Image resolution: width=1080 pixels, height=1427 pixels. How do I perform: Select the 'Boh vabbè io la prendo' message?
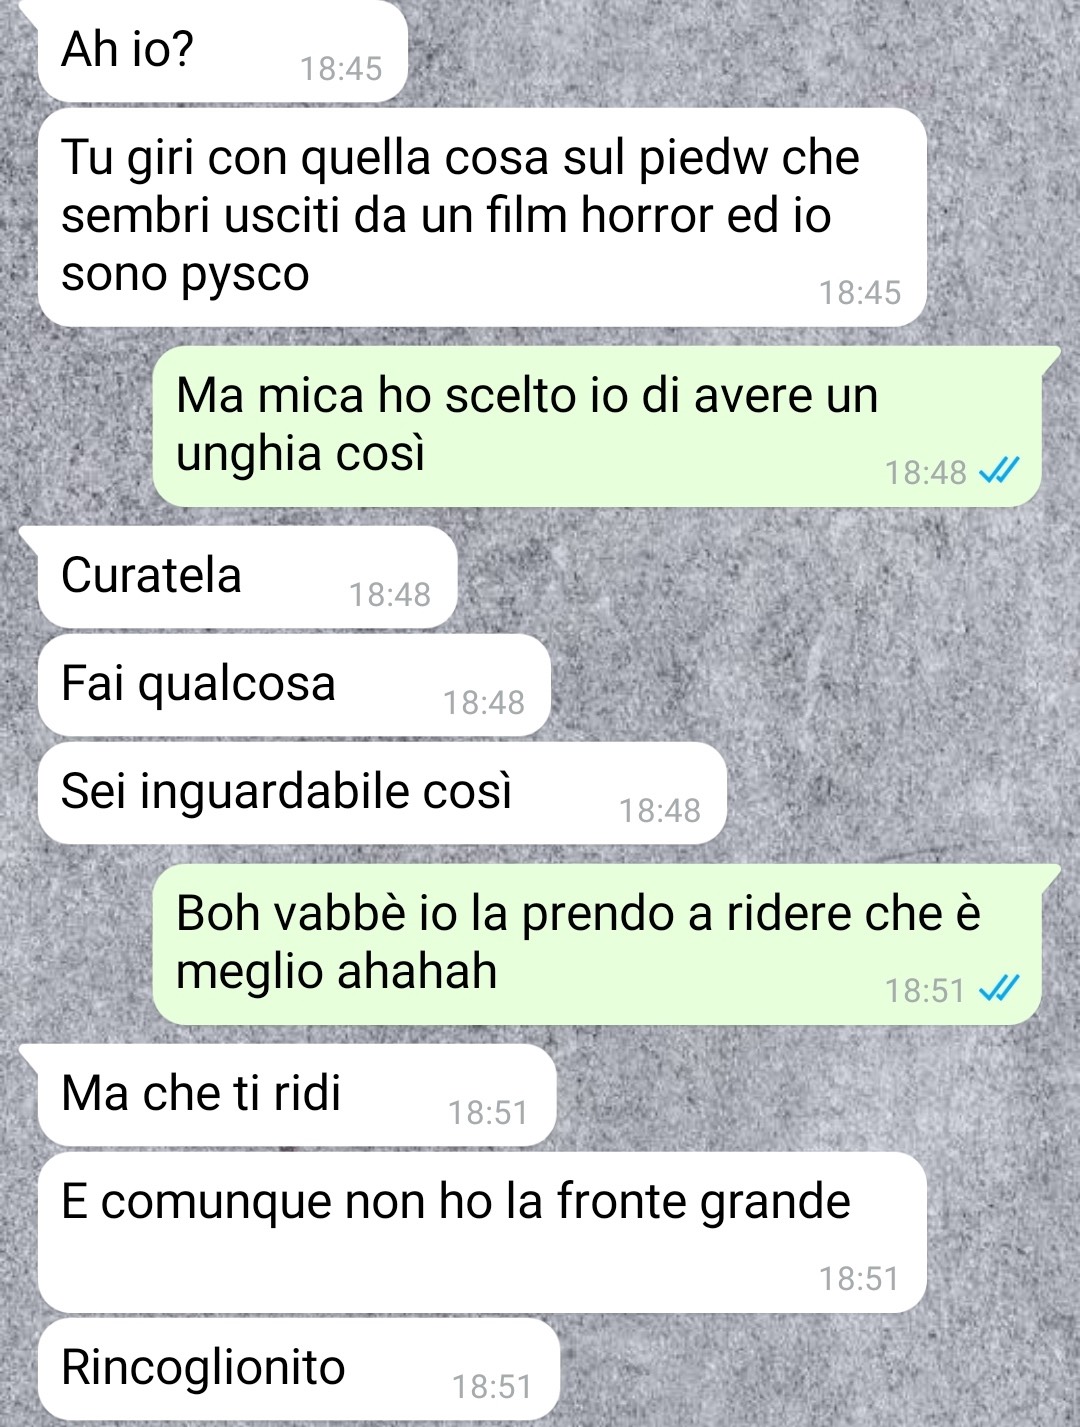pyautogui.click(x=597, y=944)
